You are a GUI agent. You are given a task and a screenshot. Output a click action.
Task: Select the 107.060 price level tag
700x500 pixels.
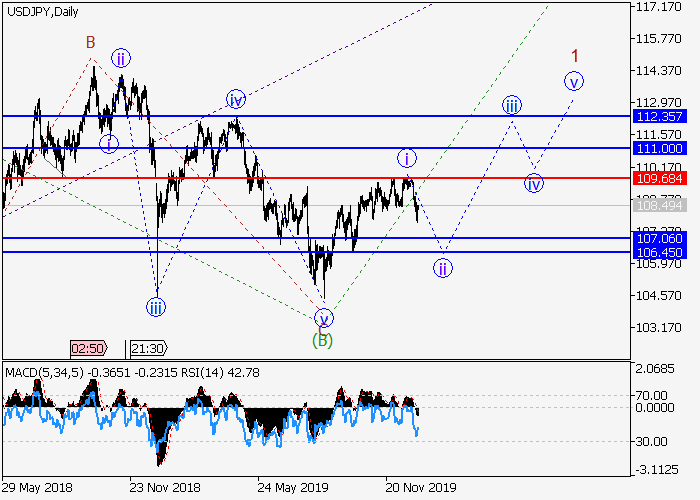[657, 239]
